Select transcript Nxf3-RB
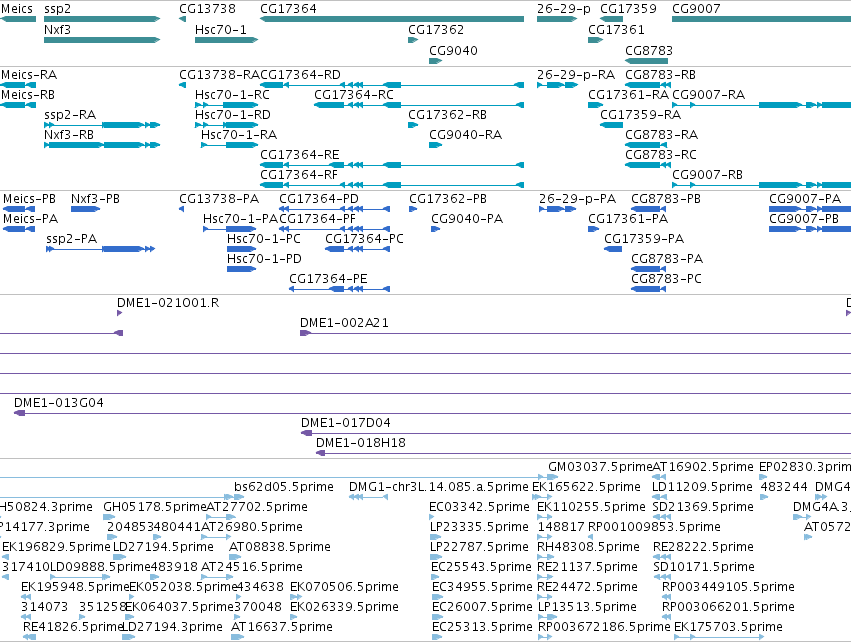851x642 pixels. coord(69,135)
